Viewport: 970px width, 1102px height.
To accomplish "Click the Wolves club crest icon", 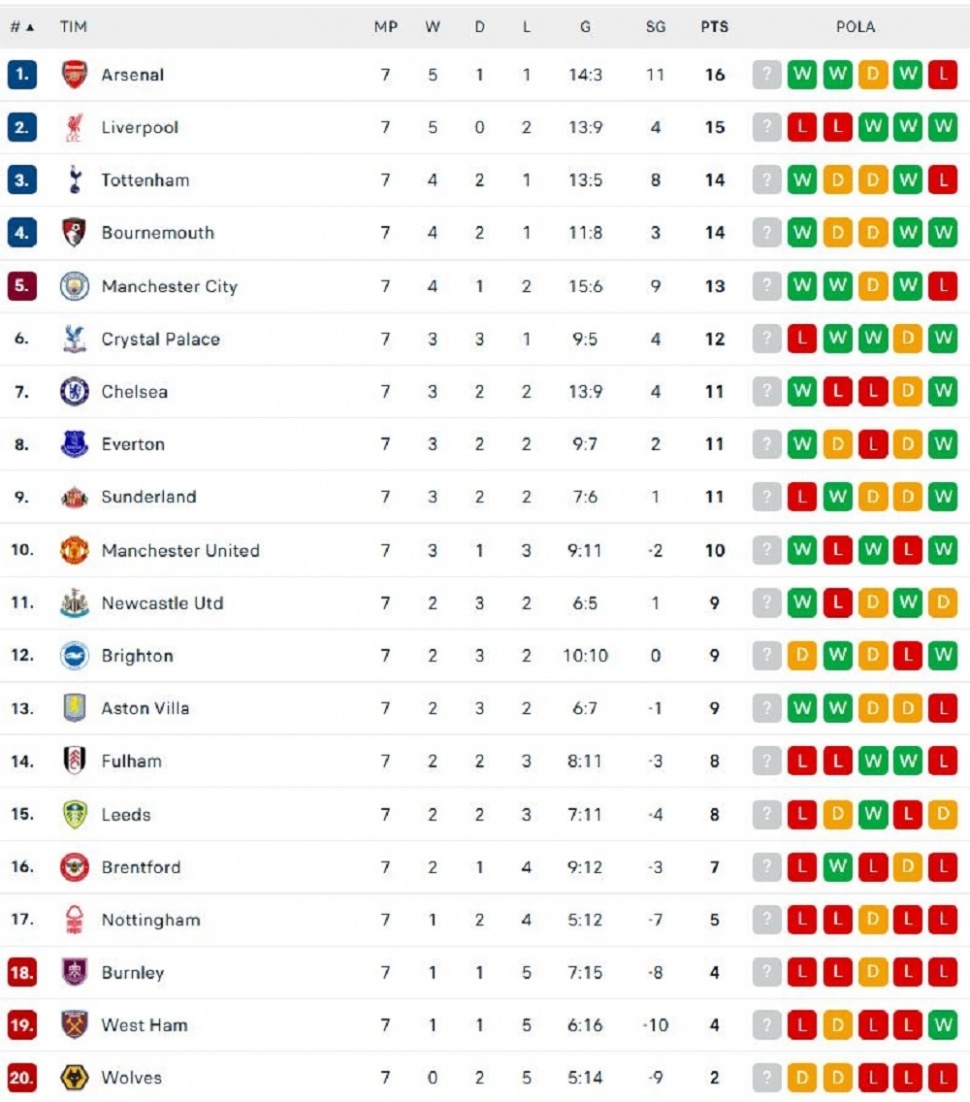I will click(74, 1078).
